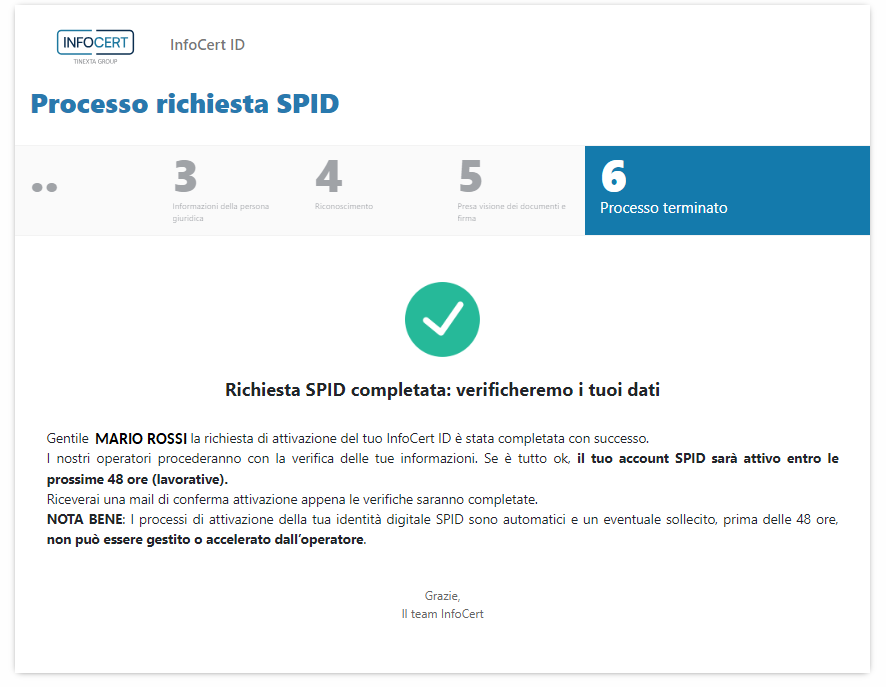The image size is (886, 687).
Task: Click the step number 3
Action: [x=185, y=177]
